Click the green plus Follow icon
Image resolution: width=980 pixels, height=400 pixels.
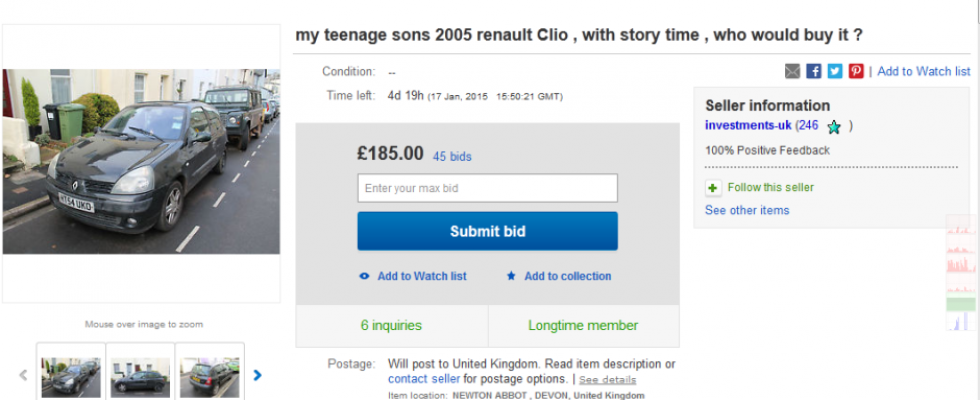pyautogui.click(x=713, y=187)
